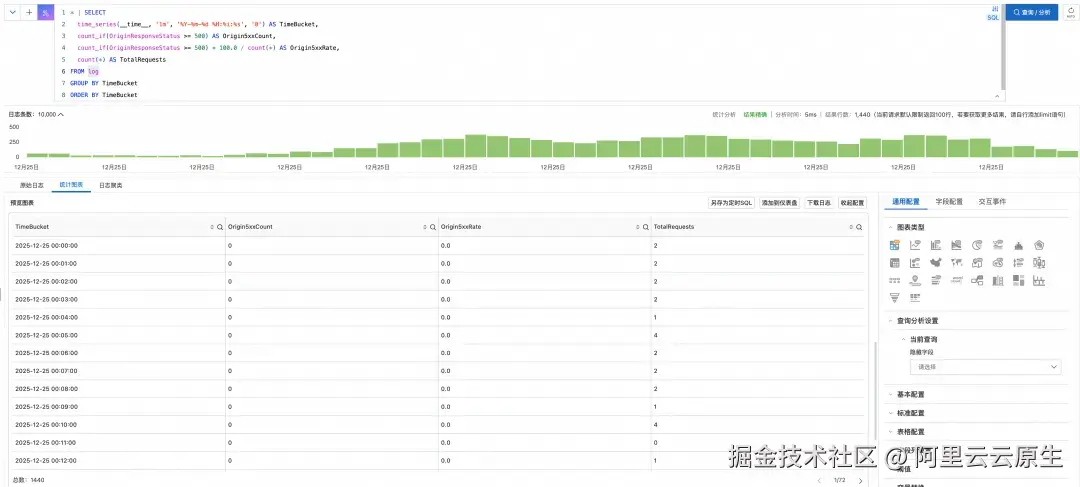This screenshot has height=487, width=1080.
Task: Select the map pin chart icon
Action: (915, 280)
